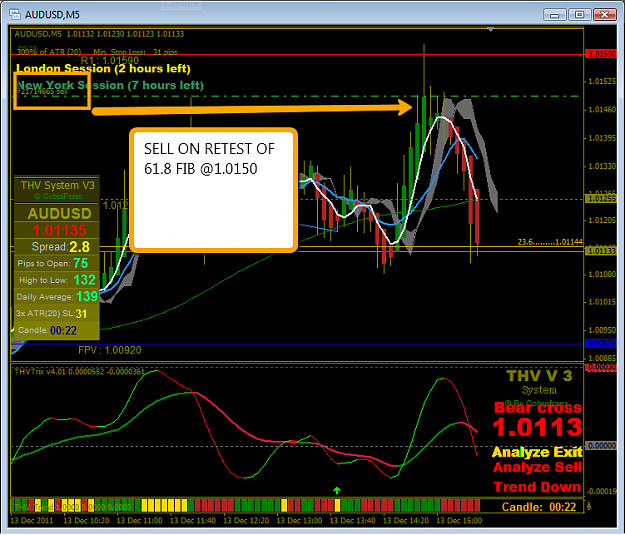Click the 'New York Session (7 hours left)' label

[x=110, y=85]
